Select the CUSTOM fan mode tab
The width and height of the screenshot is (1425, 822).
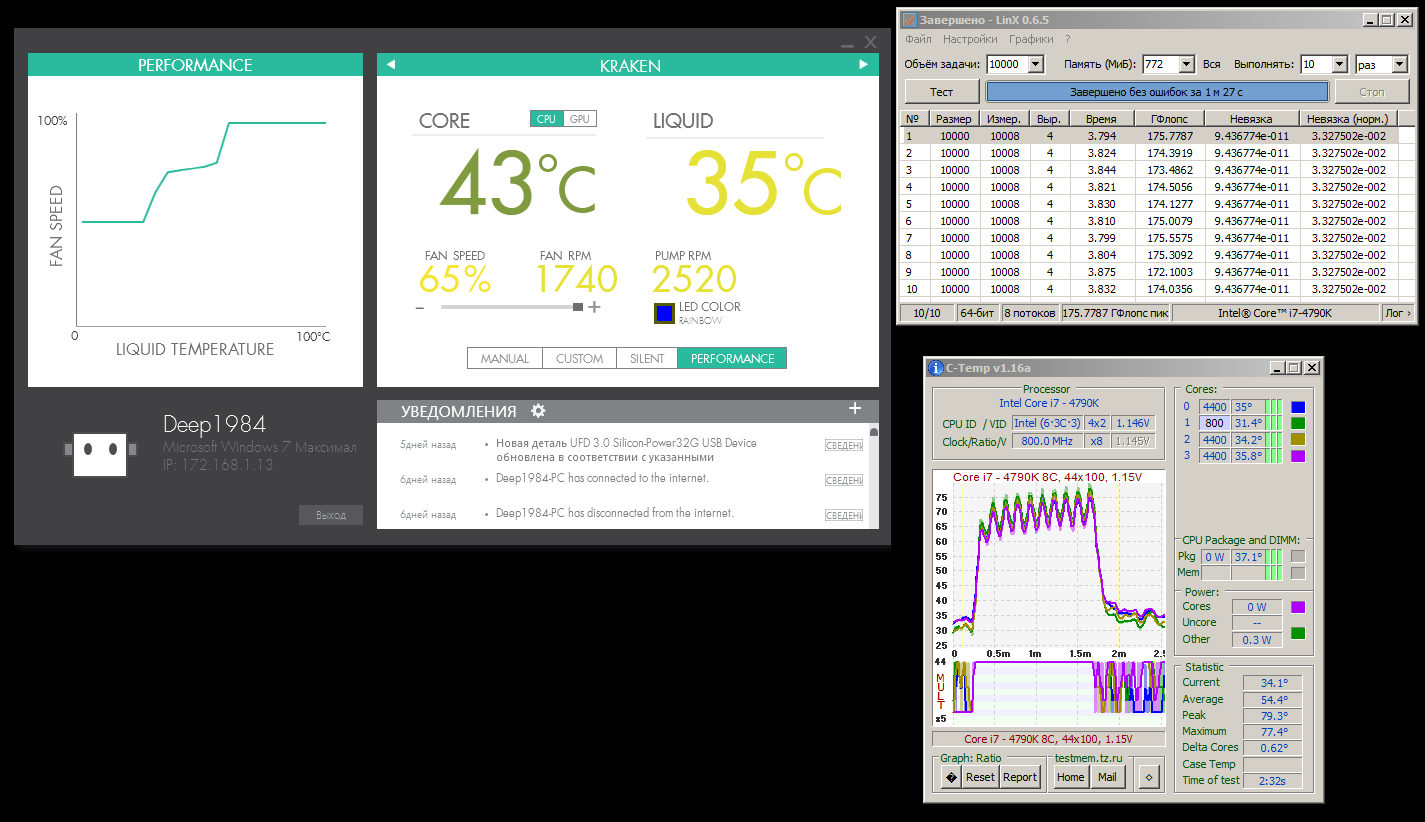[580, 358]
